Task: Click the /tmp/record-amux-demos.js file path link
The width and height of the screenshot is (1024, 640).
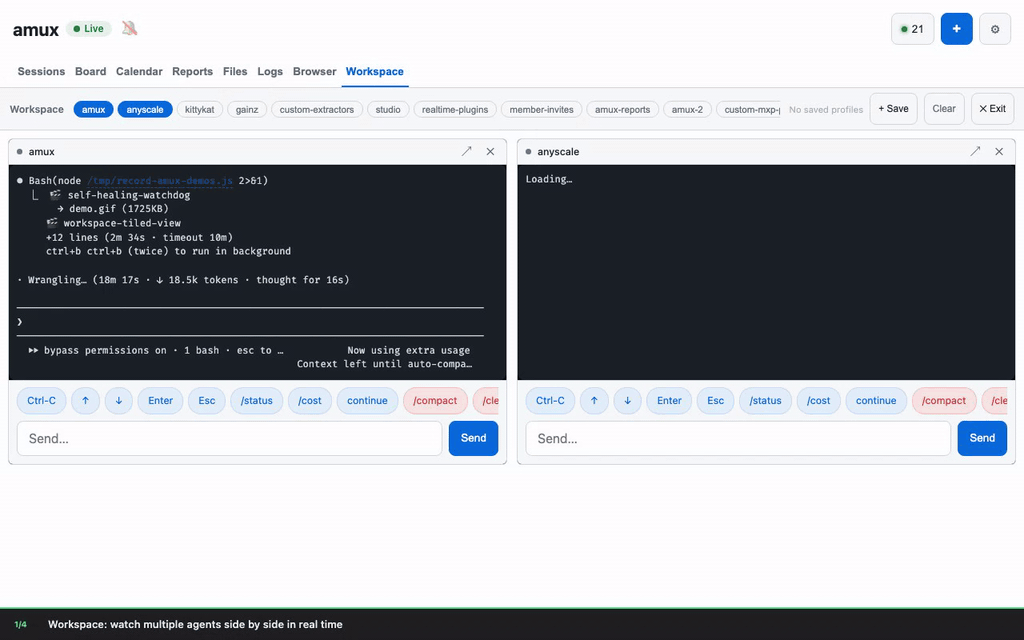Action: (160, 181)
